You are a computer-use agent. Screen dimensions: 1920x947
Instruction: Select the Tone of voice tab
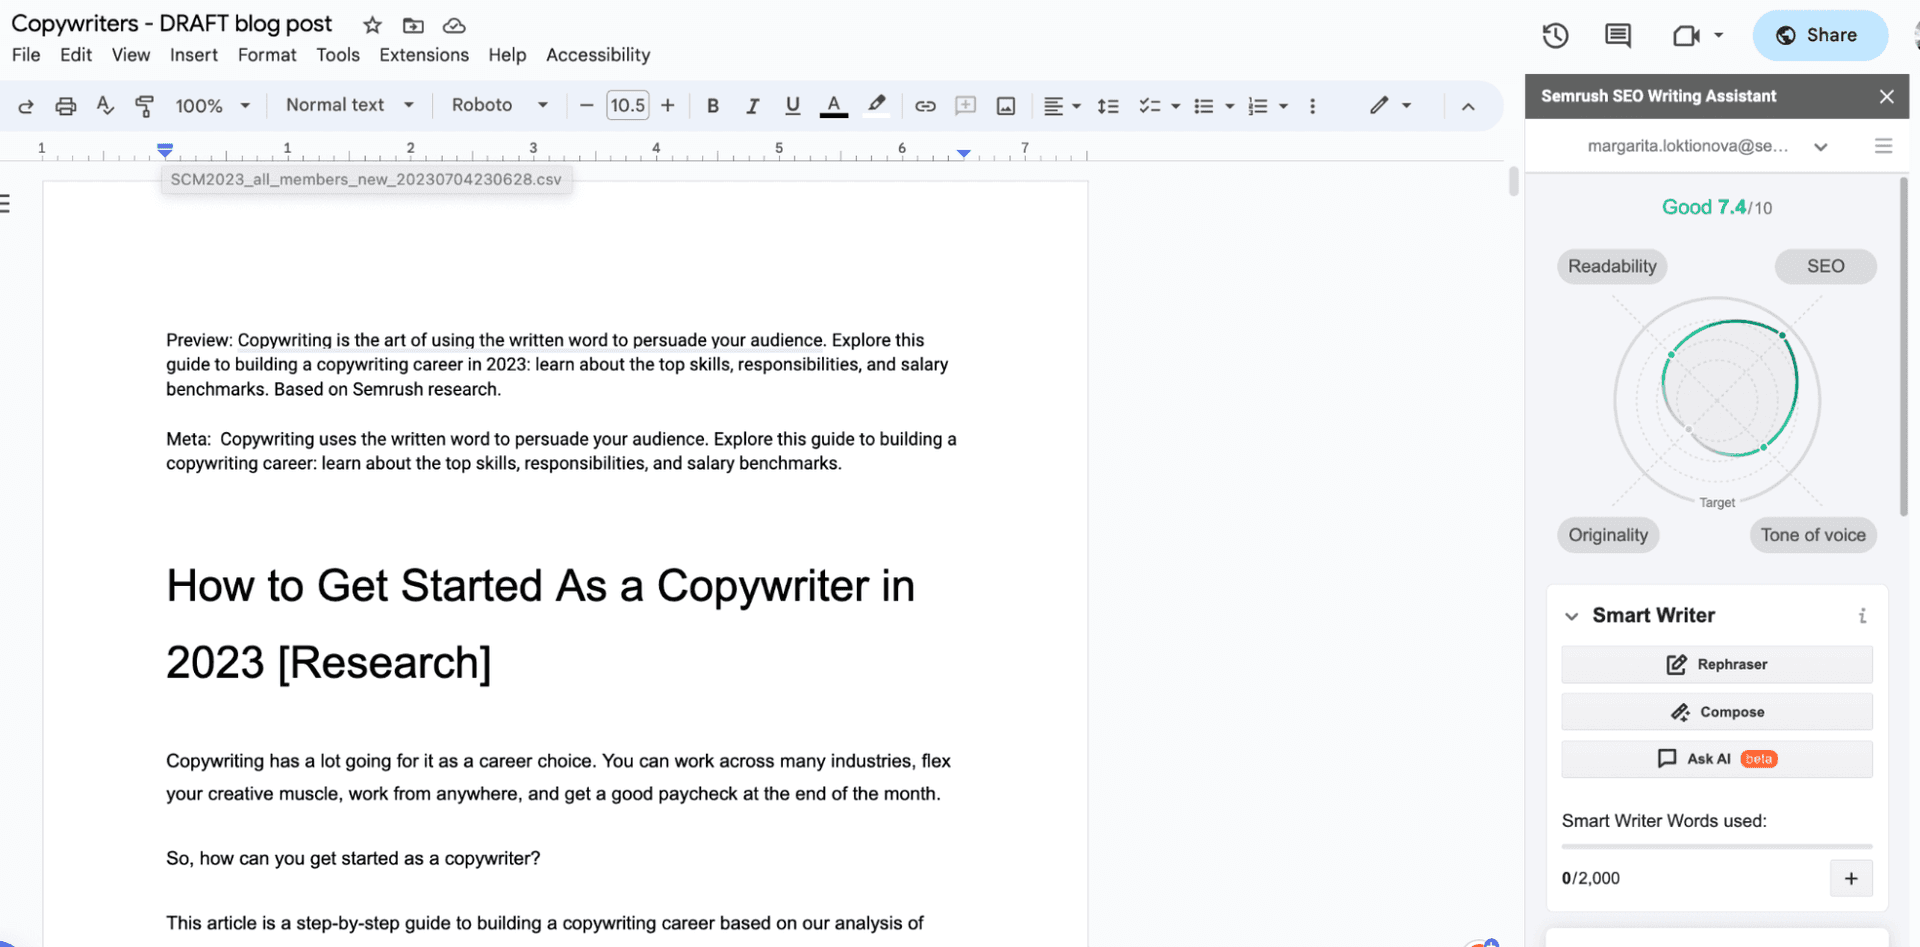(1813, 535)
